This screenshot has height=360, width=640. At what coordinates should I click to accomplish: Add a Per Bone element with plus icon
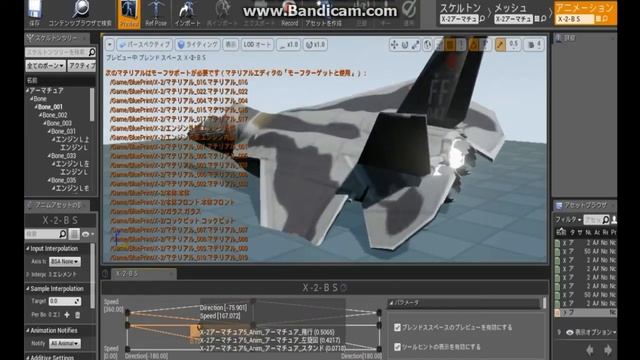[67, 315]
